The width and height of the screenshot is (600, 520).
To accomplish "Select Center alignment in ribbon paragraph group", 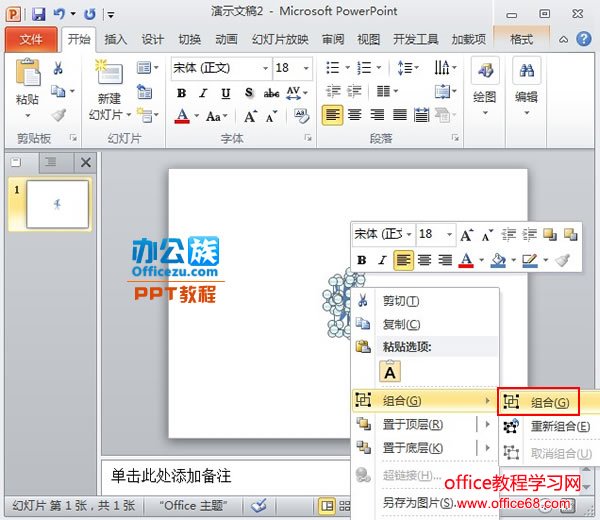I will click(355, 115).
